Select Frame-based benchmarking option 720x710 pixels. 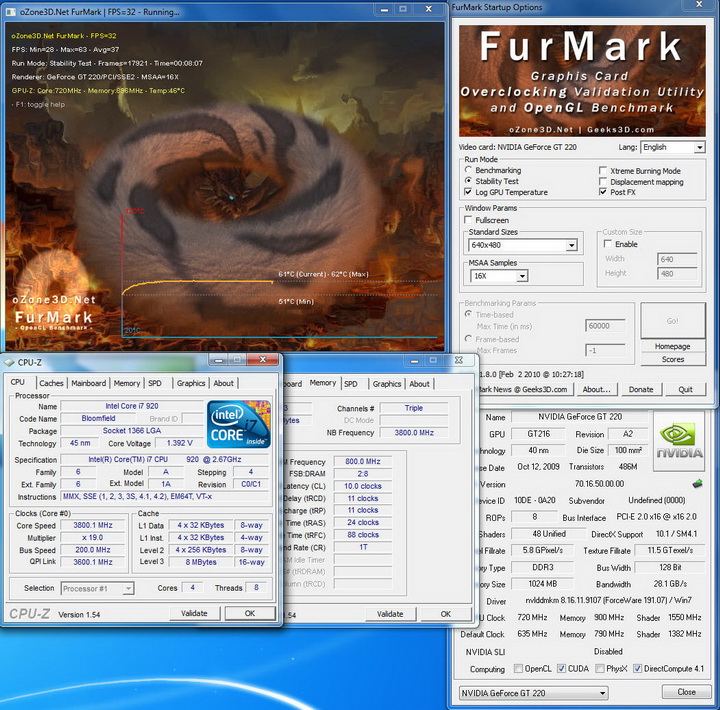468,339
